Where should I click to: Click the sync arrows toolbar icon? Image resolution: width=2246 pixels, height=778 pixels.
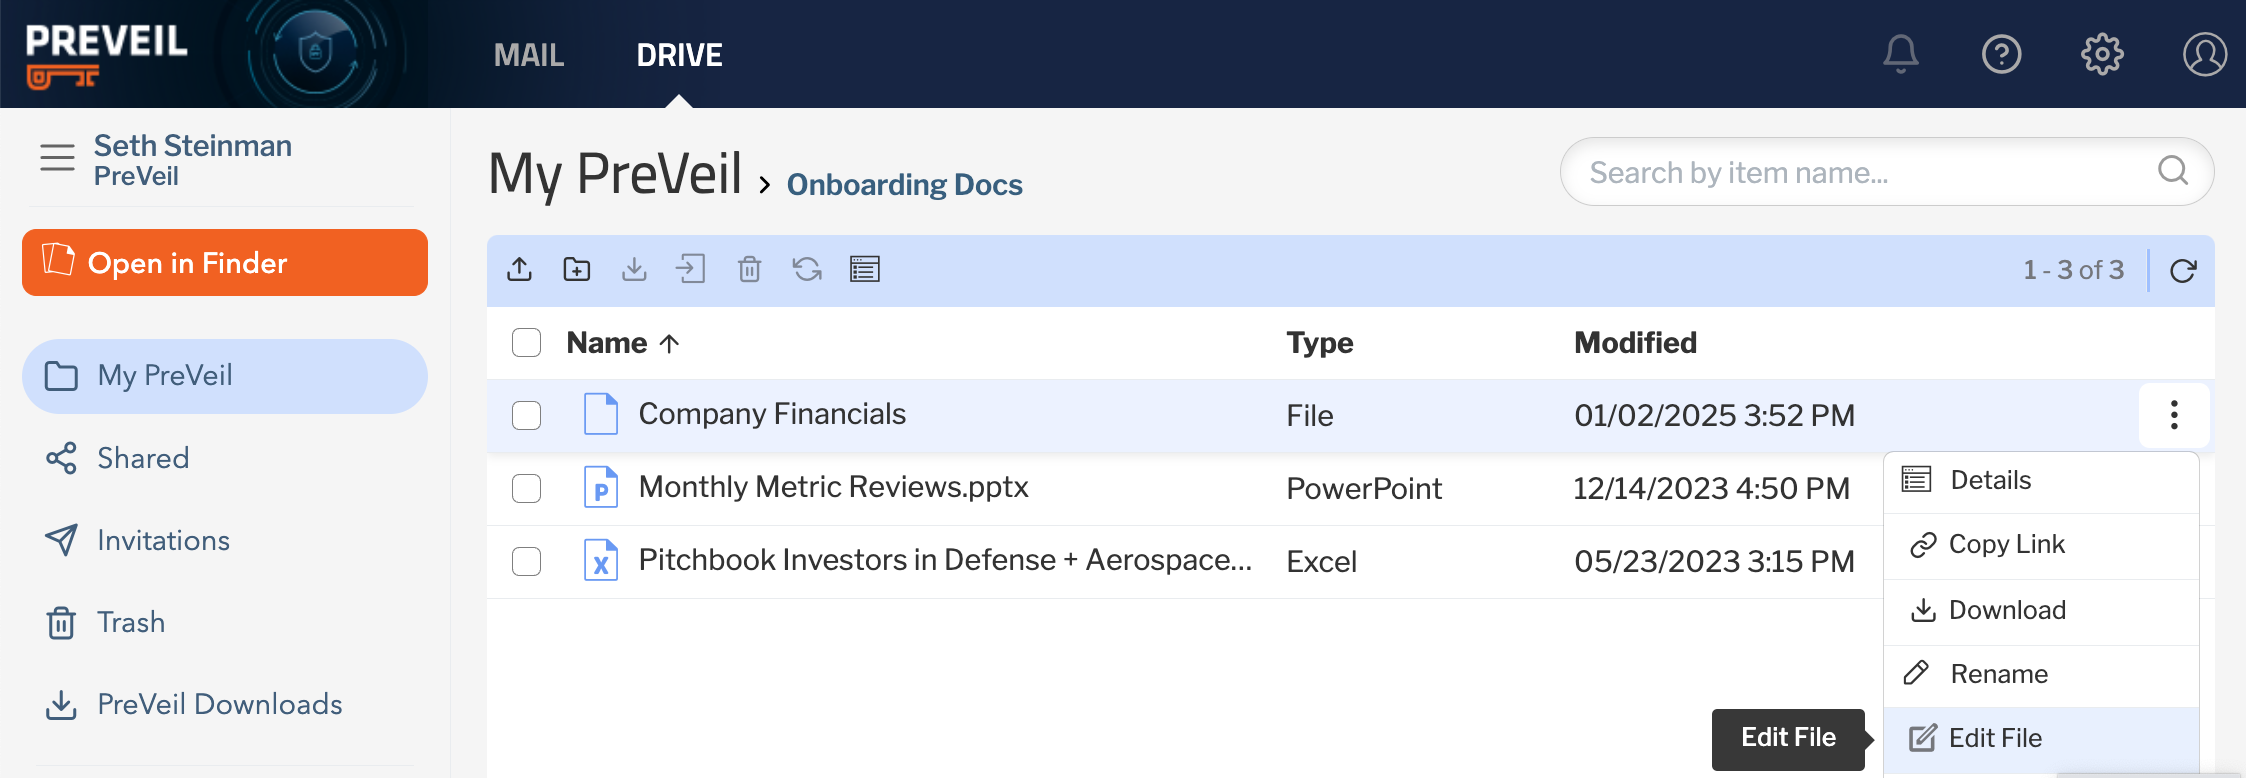click(x=807, y=269)
